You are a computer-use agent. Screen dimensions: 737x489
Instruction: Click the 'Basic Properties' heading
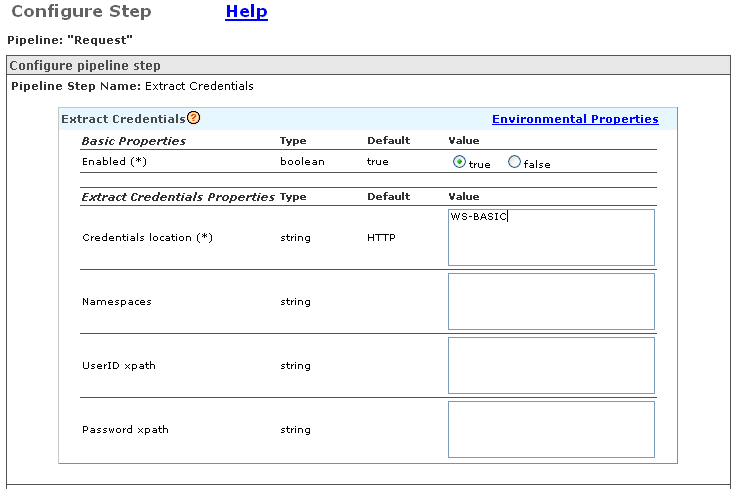coord(133,141)
